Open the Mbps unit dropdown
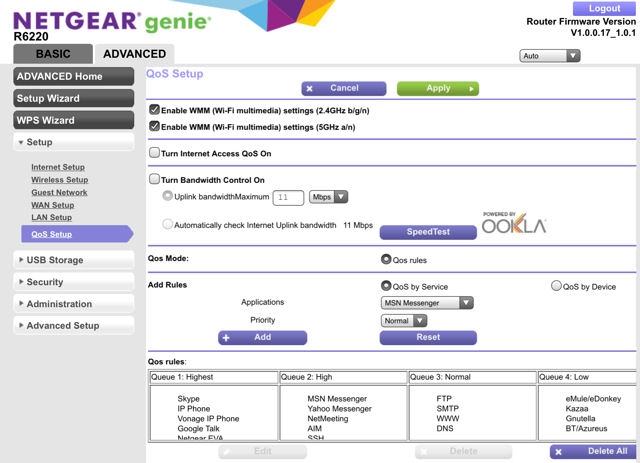This screenshot has width=640, height=463. (x=329, y=197)
